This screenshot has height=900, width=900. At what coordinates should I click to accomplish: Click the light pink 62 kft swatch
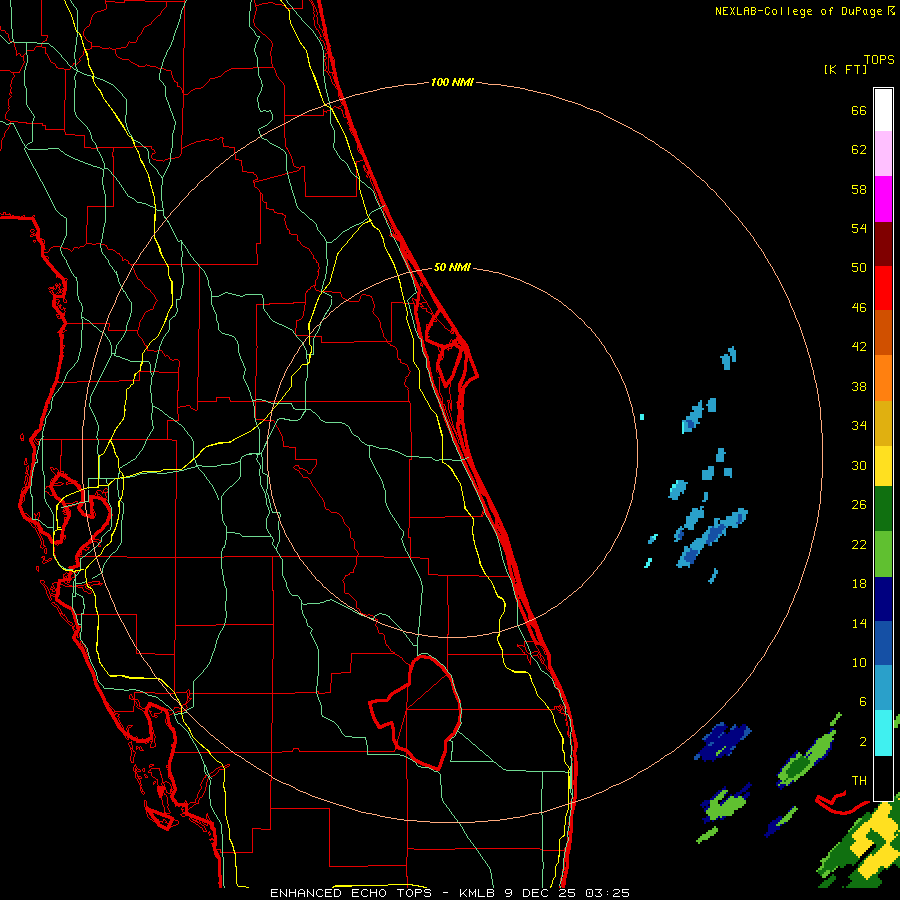pyautogui.click(x=883, y=154)
